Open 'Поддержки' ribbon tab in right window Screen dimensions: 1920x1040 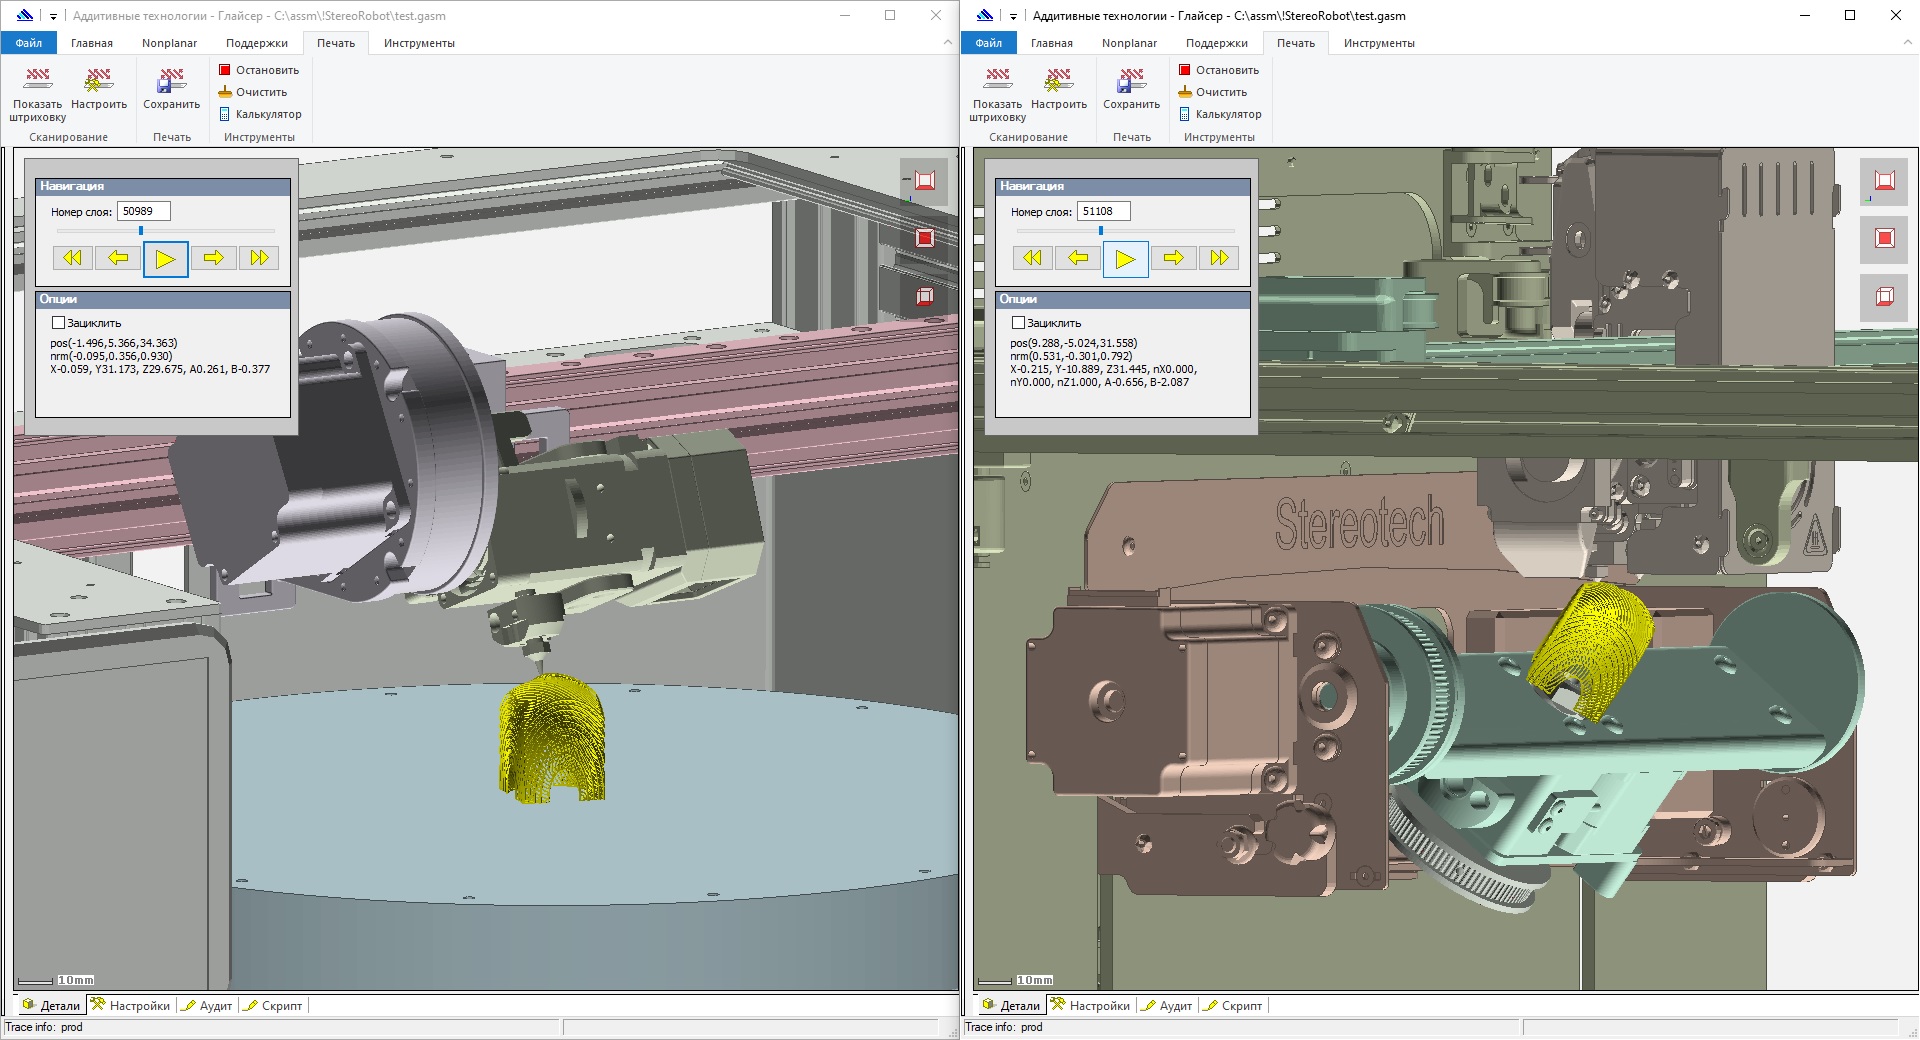[1216, 43]
